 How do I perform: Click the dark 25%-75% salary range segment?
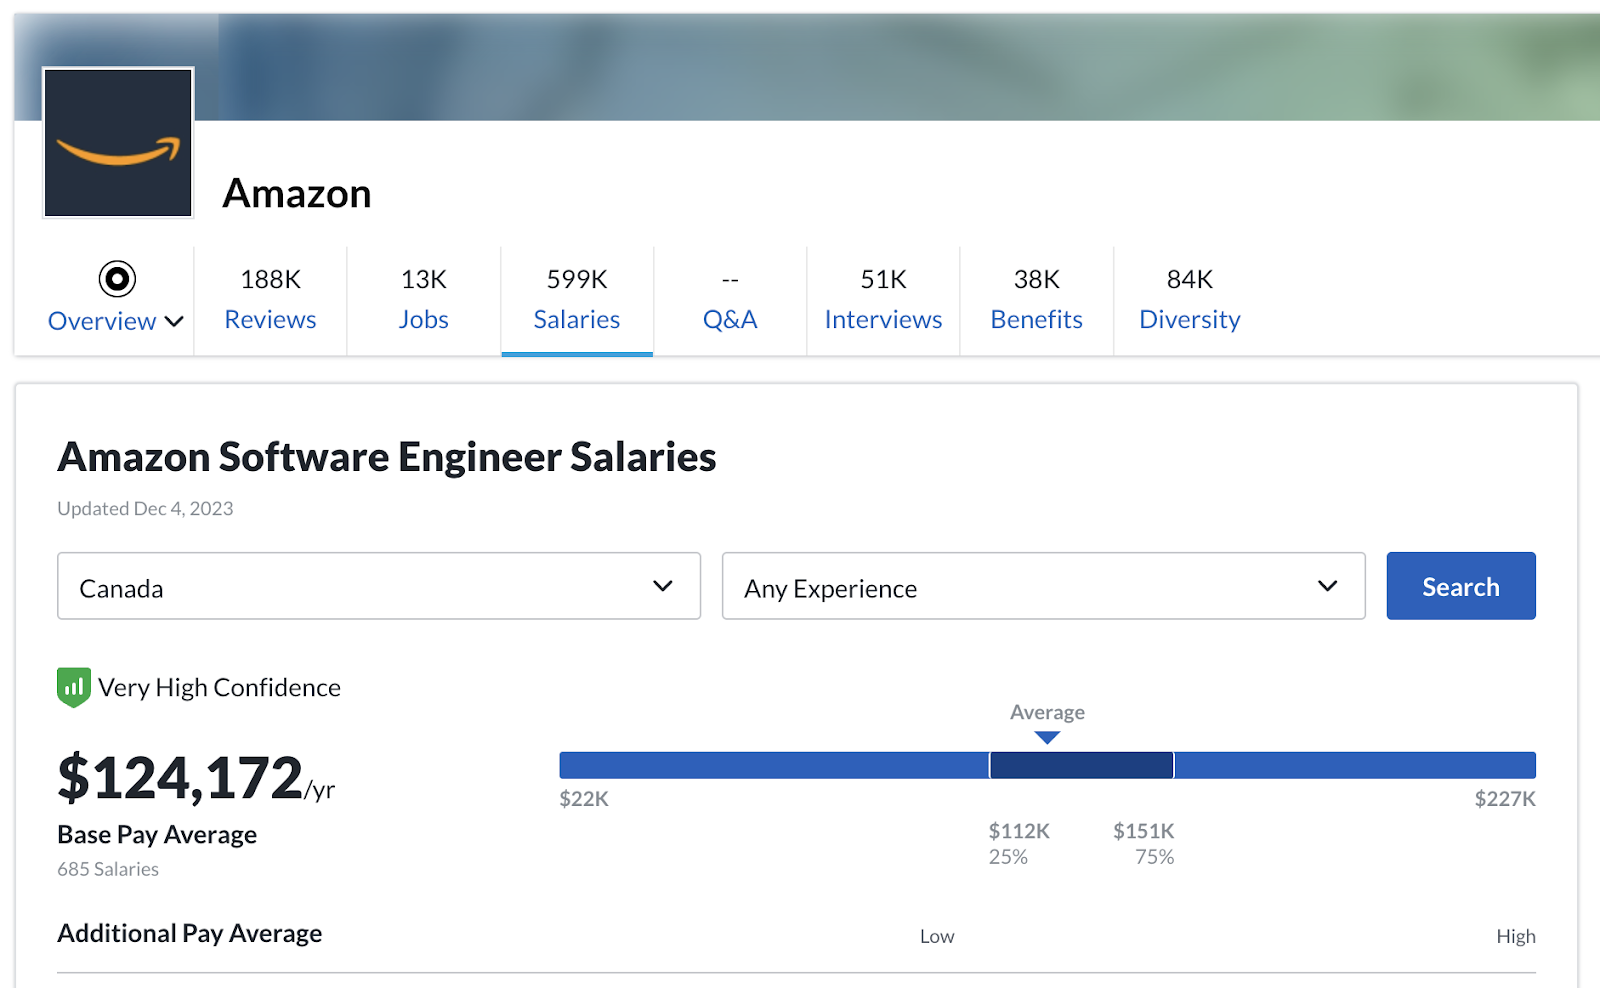pyautogui.click(x=1082, y=765)
